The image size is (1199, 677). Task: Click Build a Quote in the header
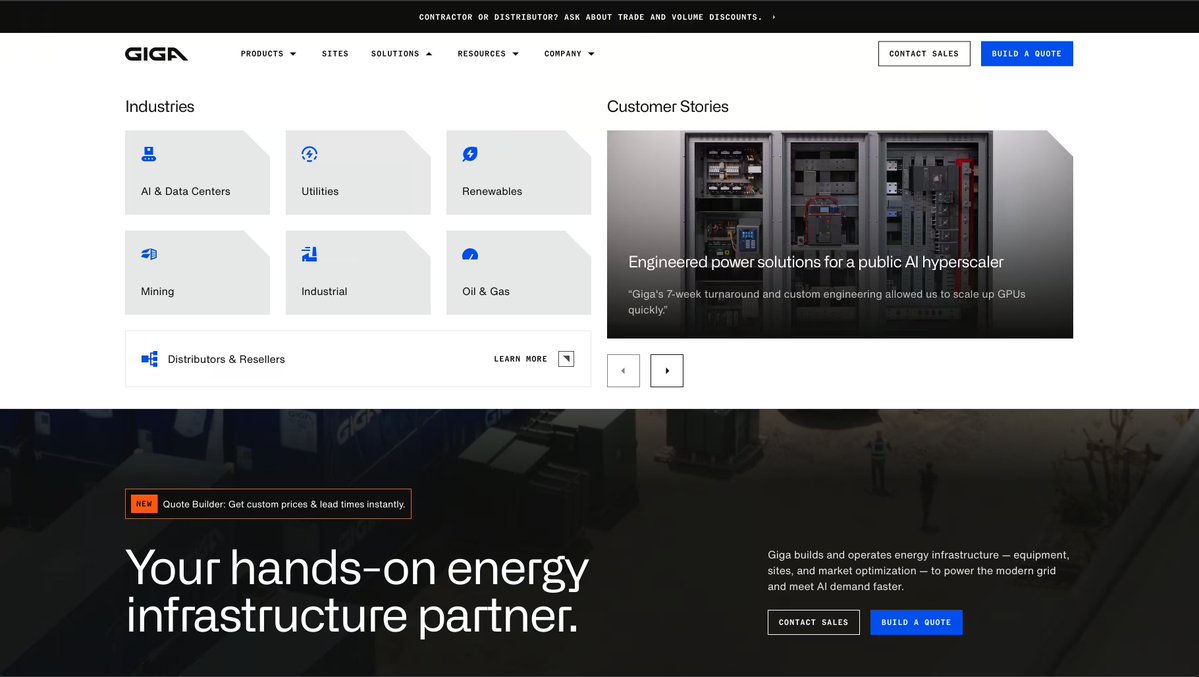point(1026,54)
